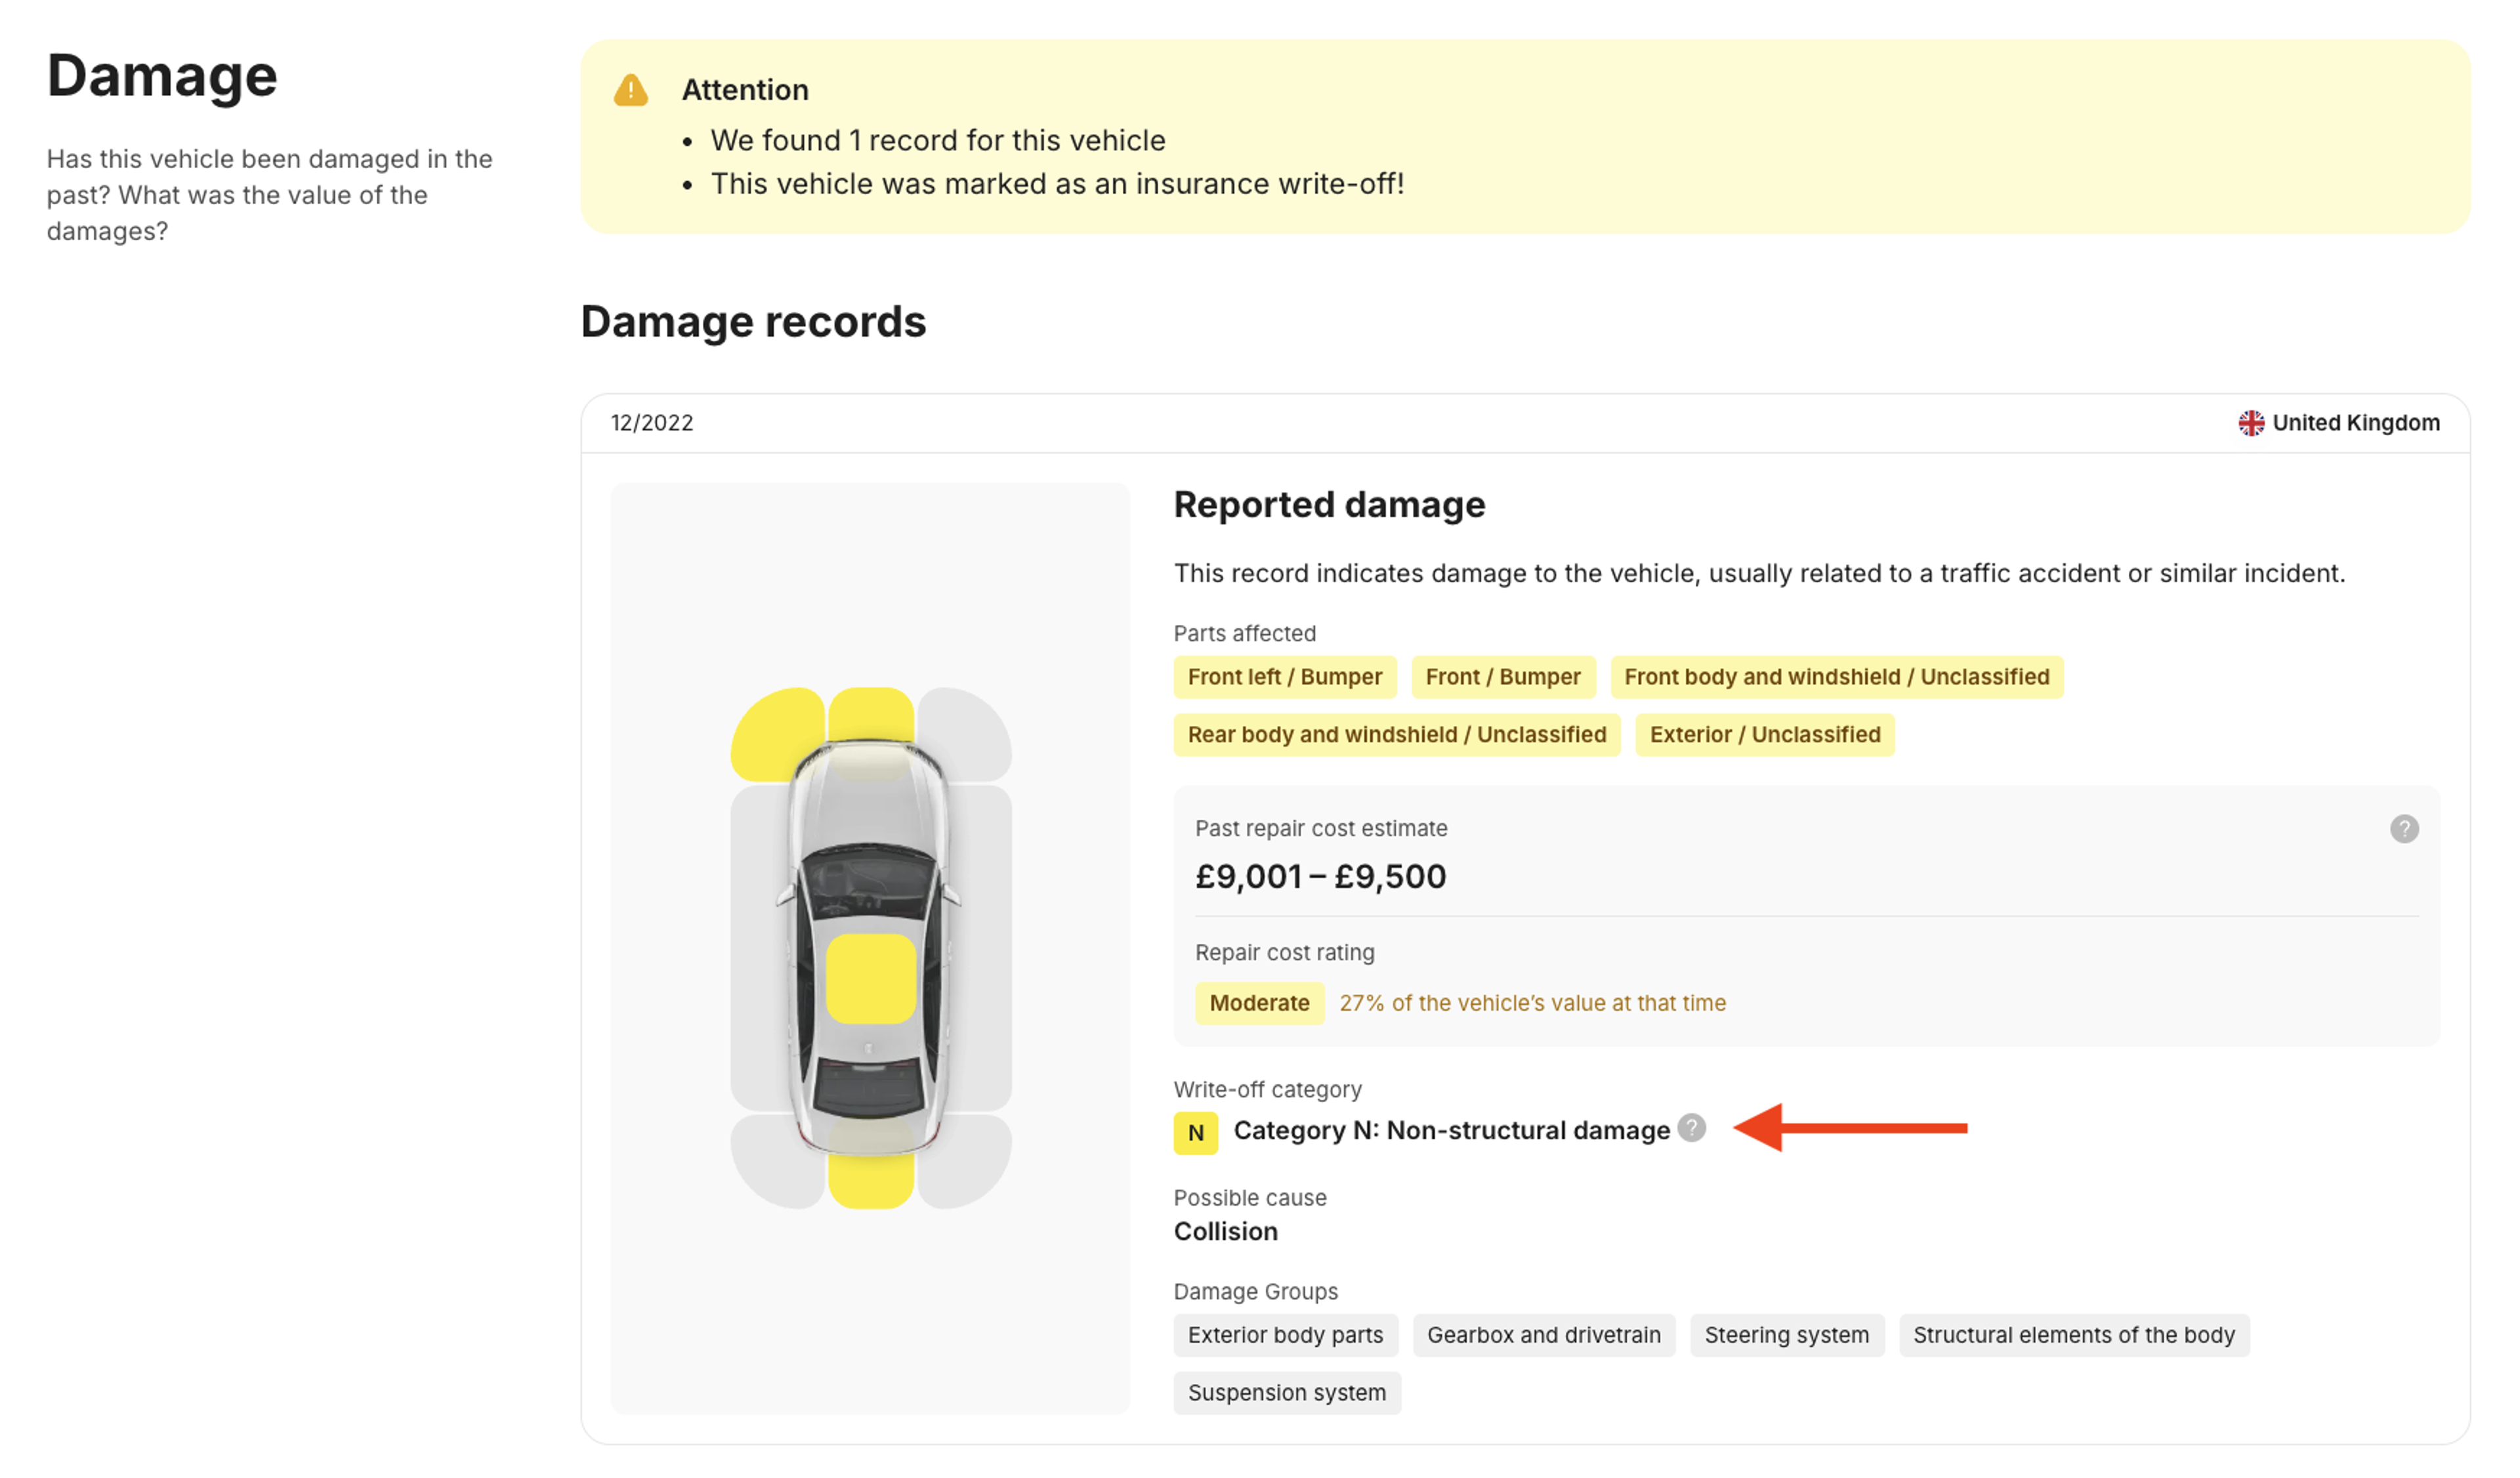The image size is (2520, 1478).
Task: Click the Possible cause label
Action: (1250, 1197)
